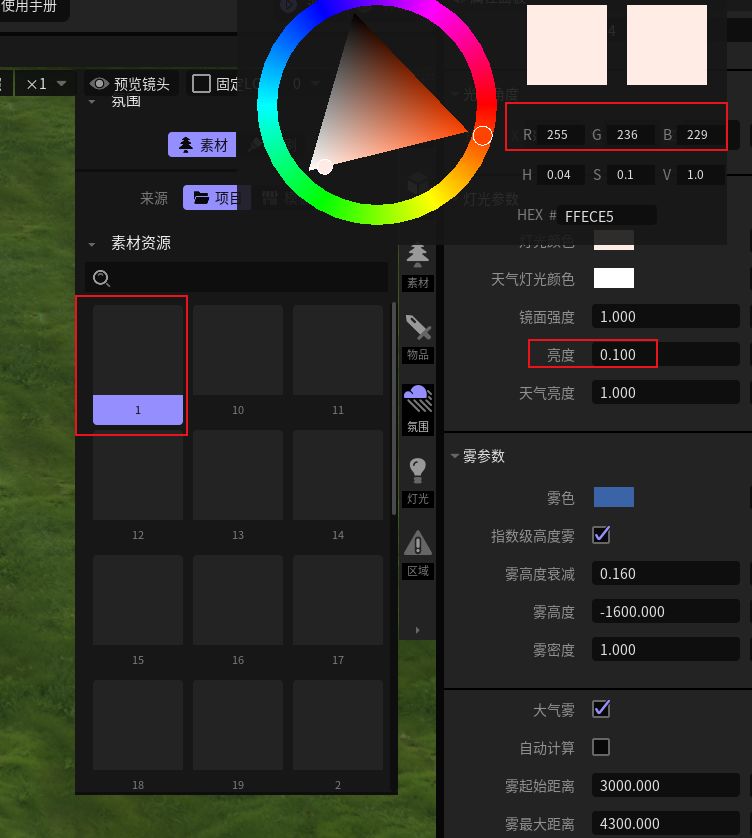
Task: Enable the 自动计算 checkbox
Action: [x=601, y=747]
